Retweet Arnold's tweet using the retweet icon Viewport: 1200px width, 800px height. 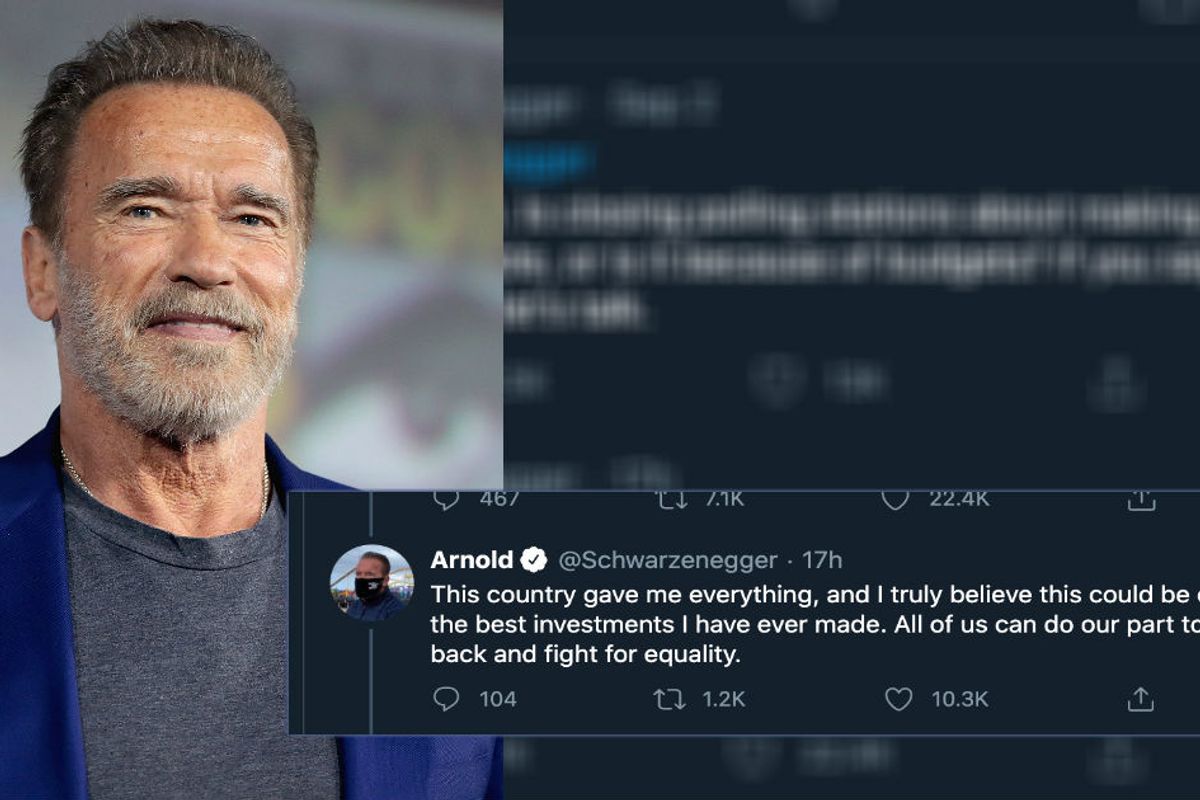669,699
